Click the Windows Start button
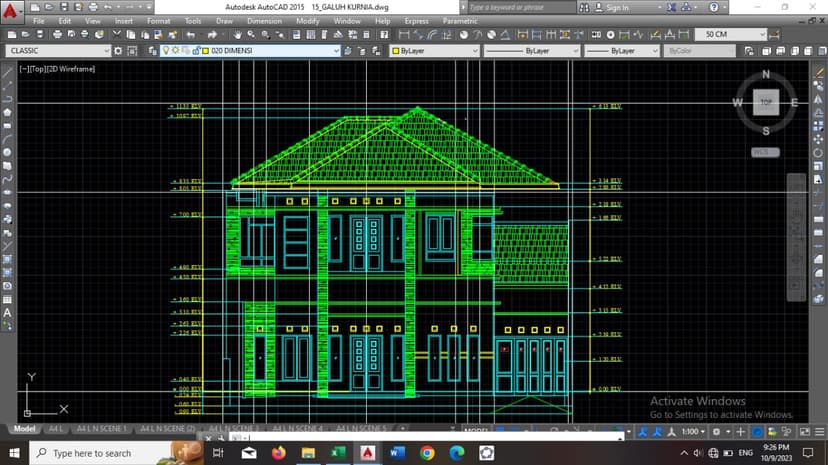Viewport: 828px width, 465px height. tap(14, 453)
